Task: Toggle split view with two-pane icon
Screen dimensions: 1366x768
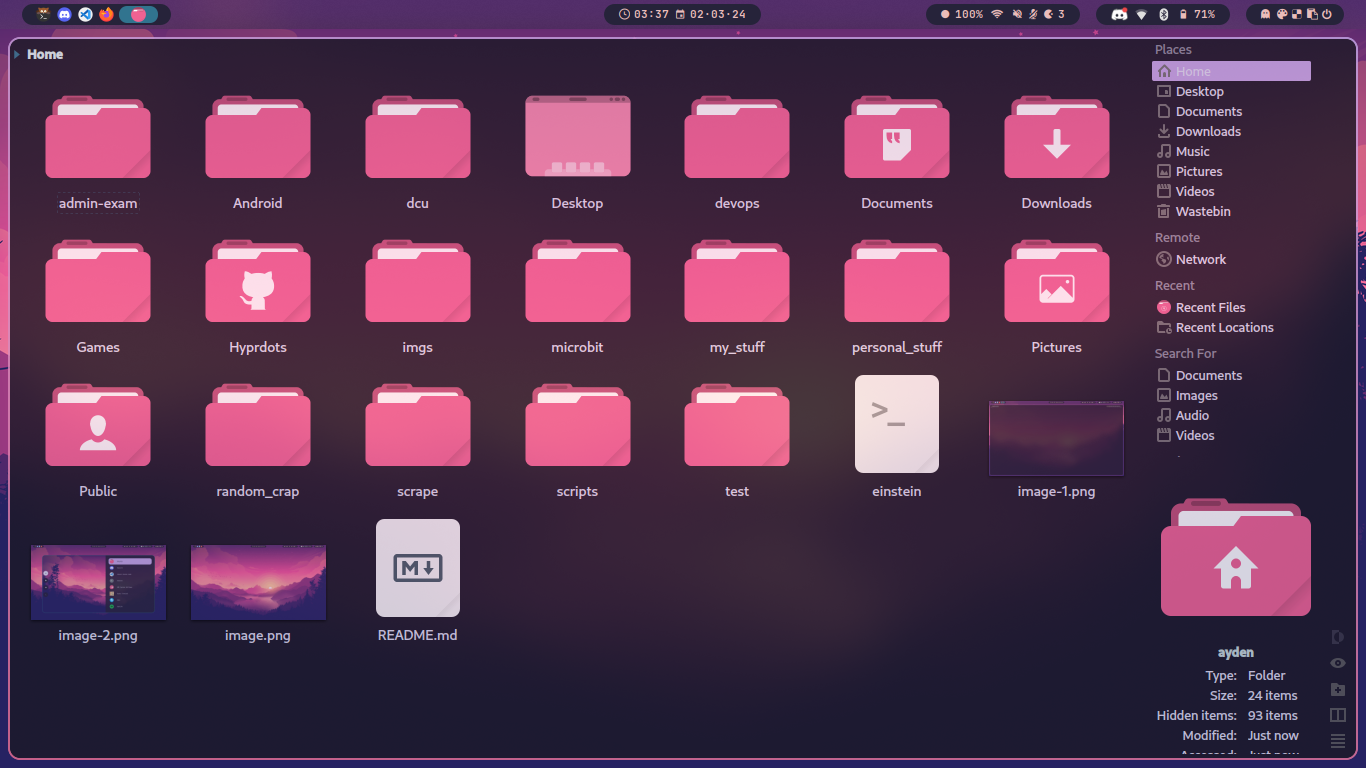Action: [x=1338, y=715]
